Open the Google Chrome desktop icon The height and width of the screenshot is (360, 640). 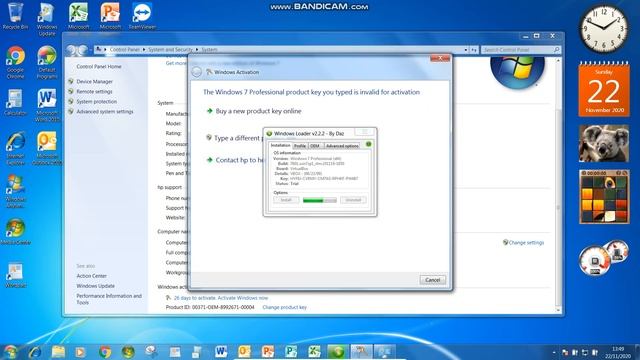15,62
